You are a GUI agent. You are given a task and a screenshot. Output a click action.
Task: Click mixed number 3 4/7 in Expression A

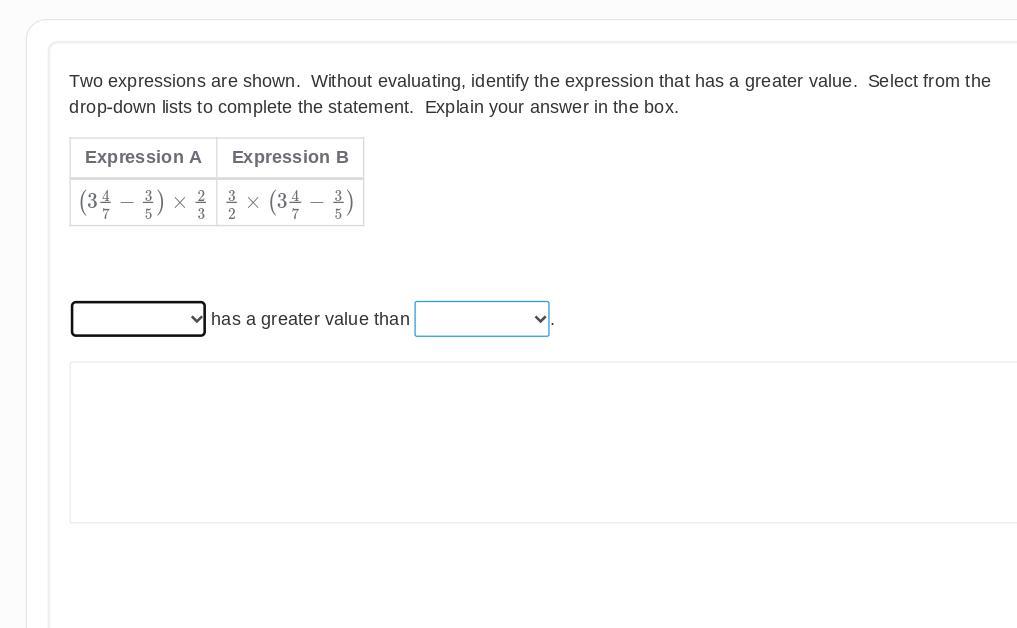98,203
